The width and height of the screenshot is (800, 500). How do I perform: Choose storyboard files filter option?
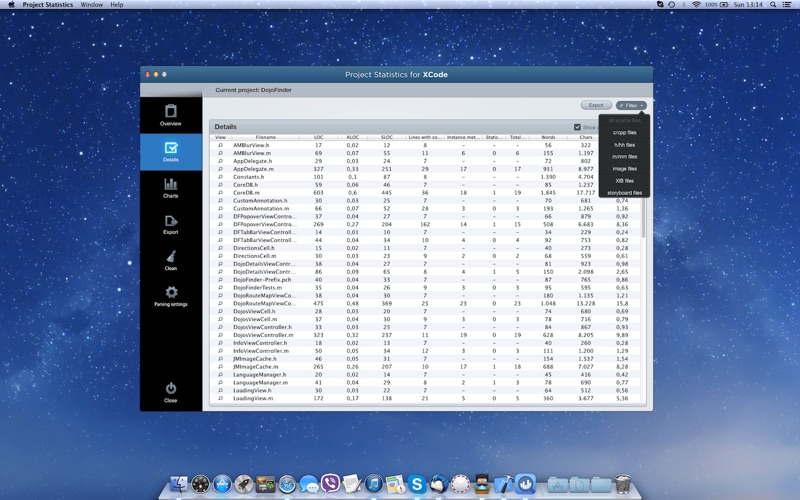(x=624, y=193)
